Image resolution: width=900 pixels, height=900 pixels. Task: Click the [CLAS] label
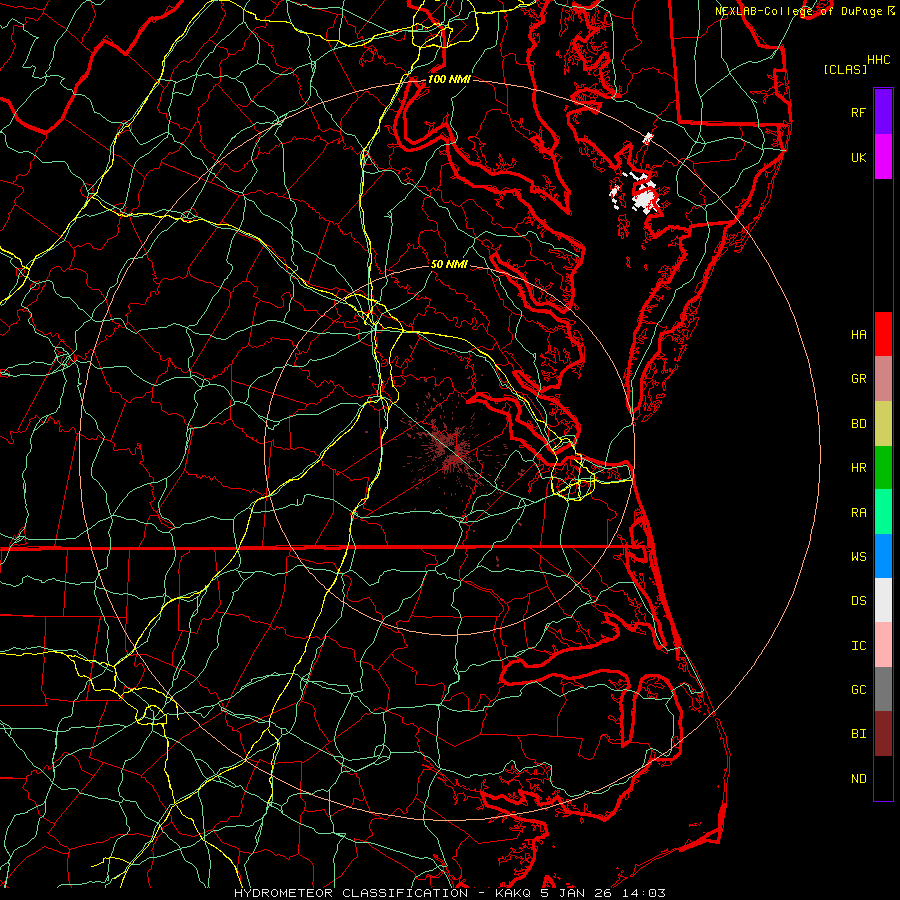point(845,69)
